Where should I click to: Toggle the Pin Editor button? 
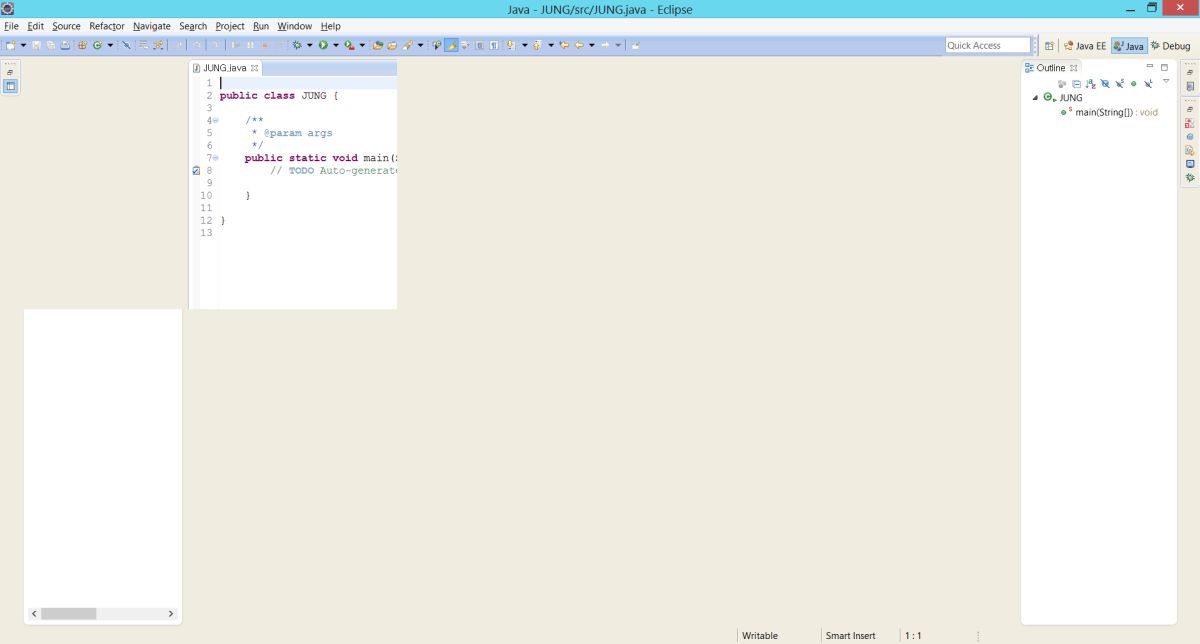click(635, 45)
